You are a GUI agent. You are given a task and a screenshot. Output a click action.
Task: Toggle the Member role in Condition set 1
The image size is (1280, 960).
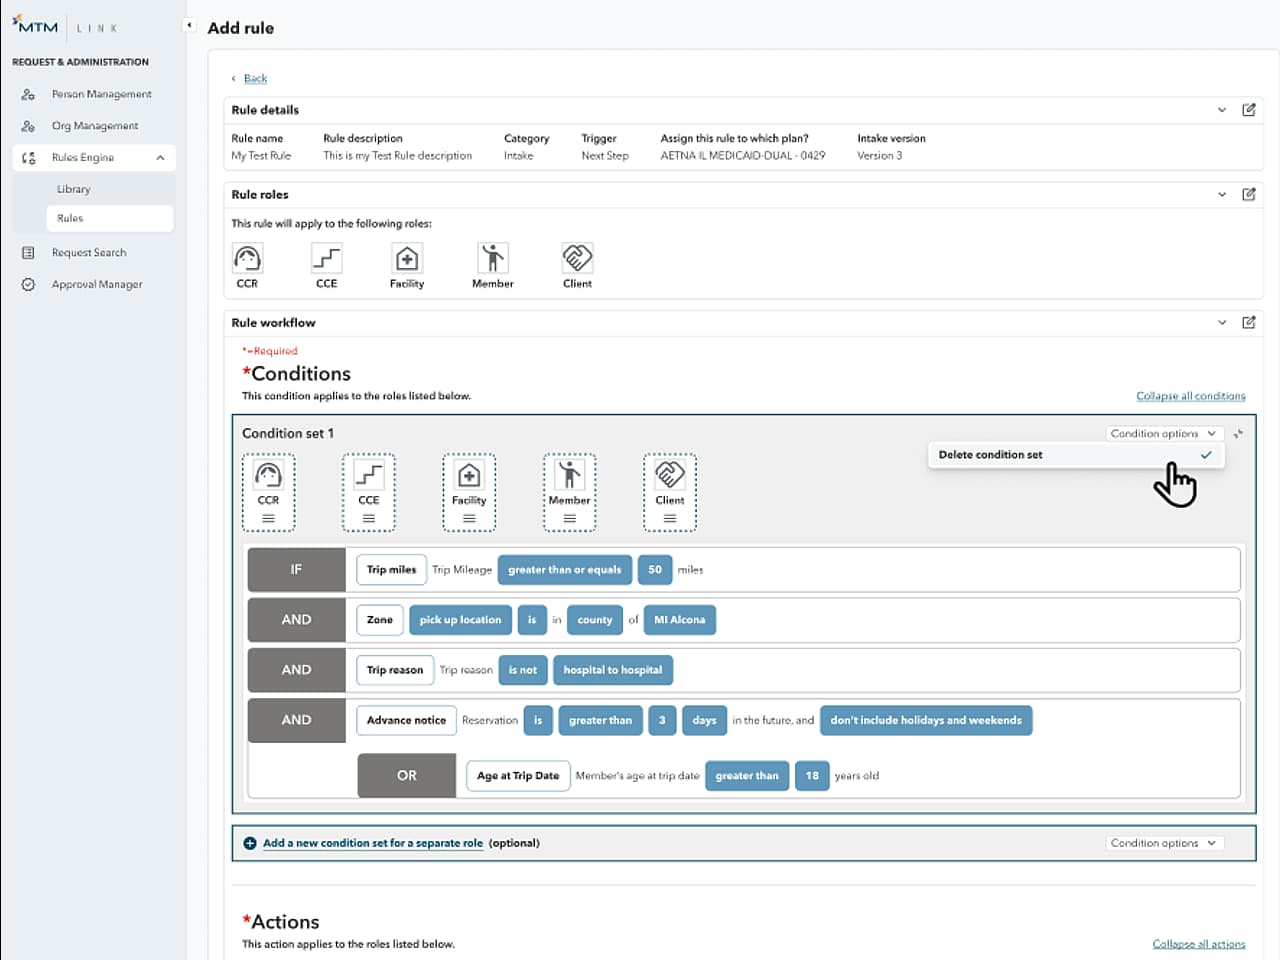[569, 492]
